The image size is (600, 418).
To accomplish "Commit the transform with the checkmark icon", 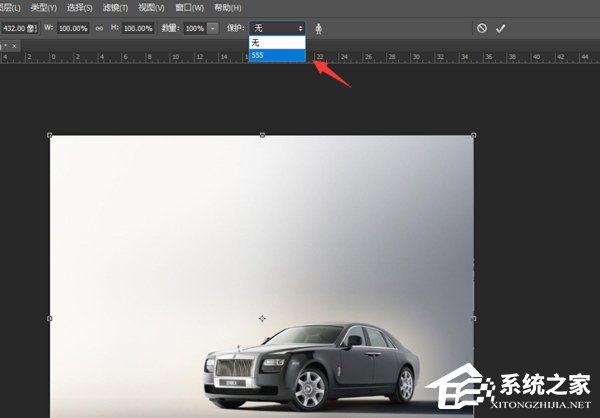I will coord(500,29).
